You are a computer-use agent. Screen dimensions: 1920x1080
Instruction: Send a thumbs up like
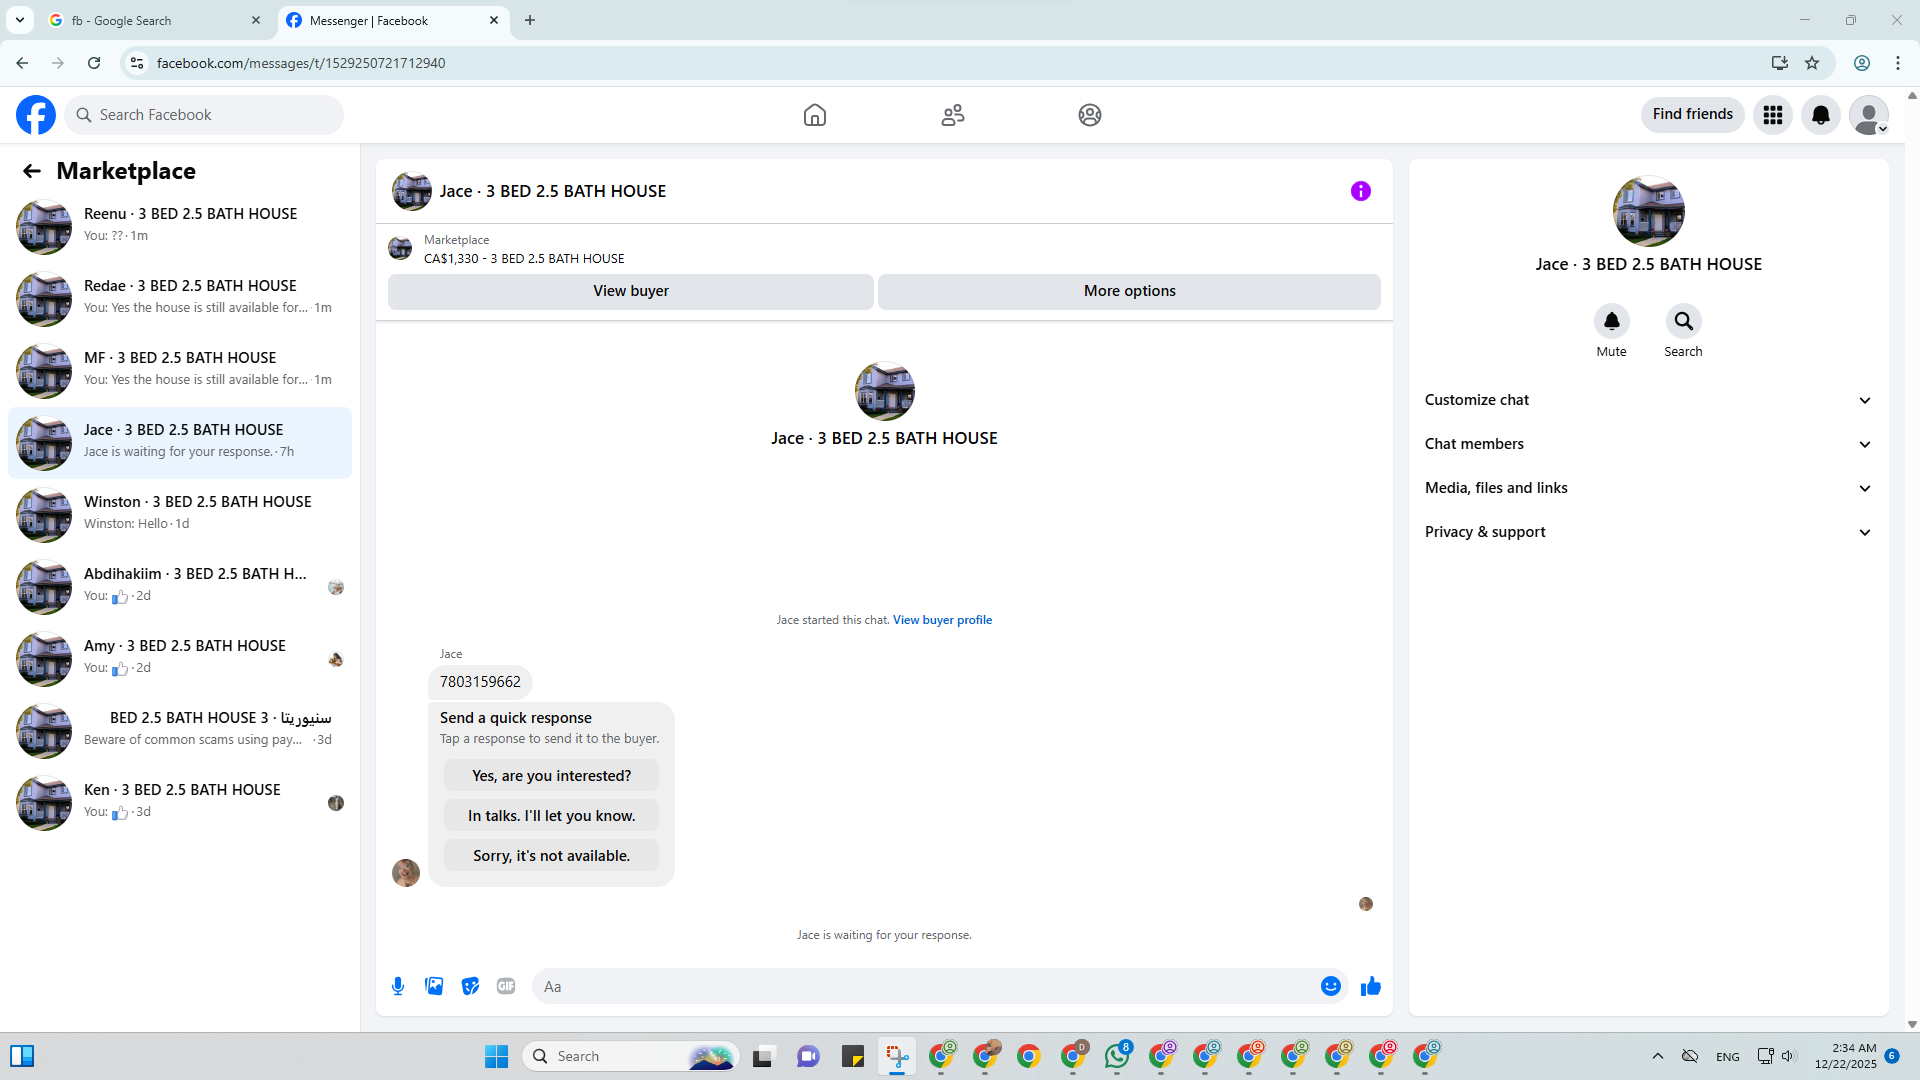pyautogui.click(x=1370, y=986)
